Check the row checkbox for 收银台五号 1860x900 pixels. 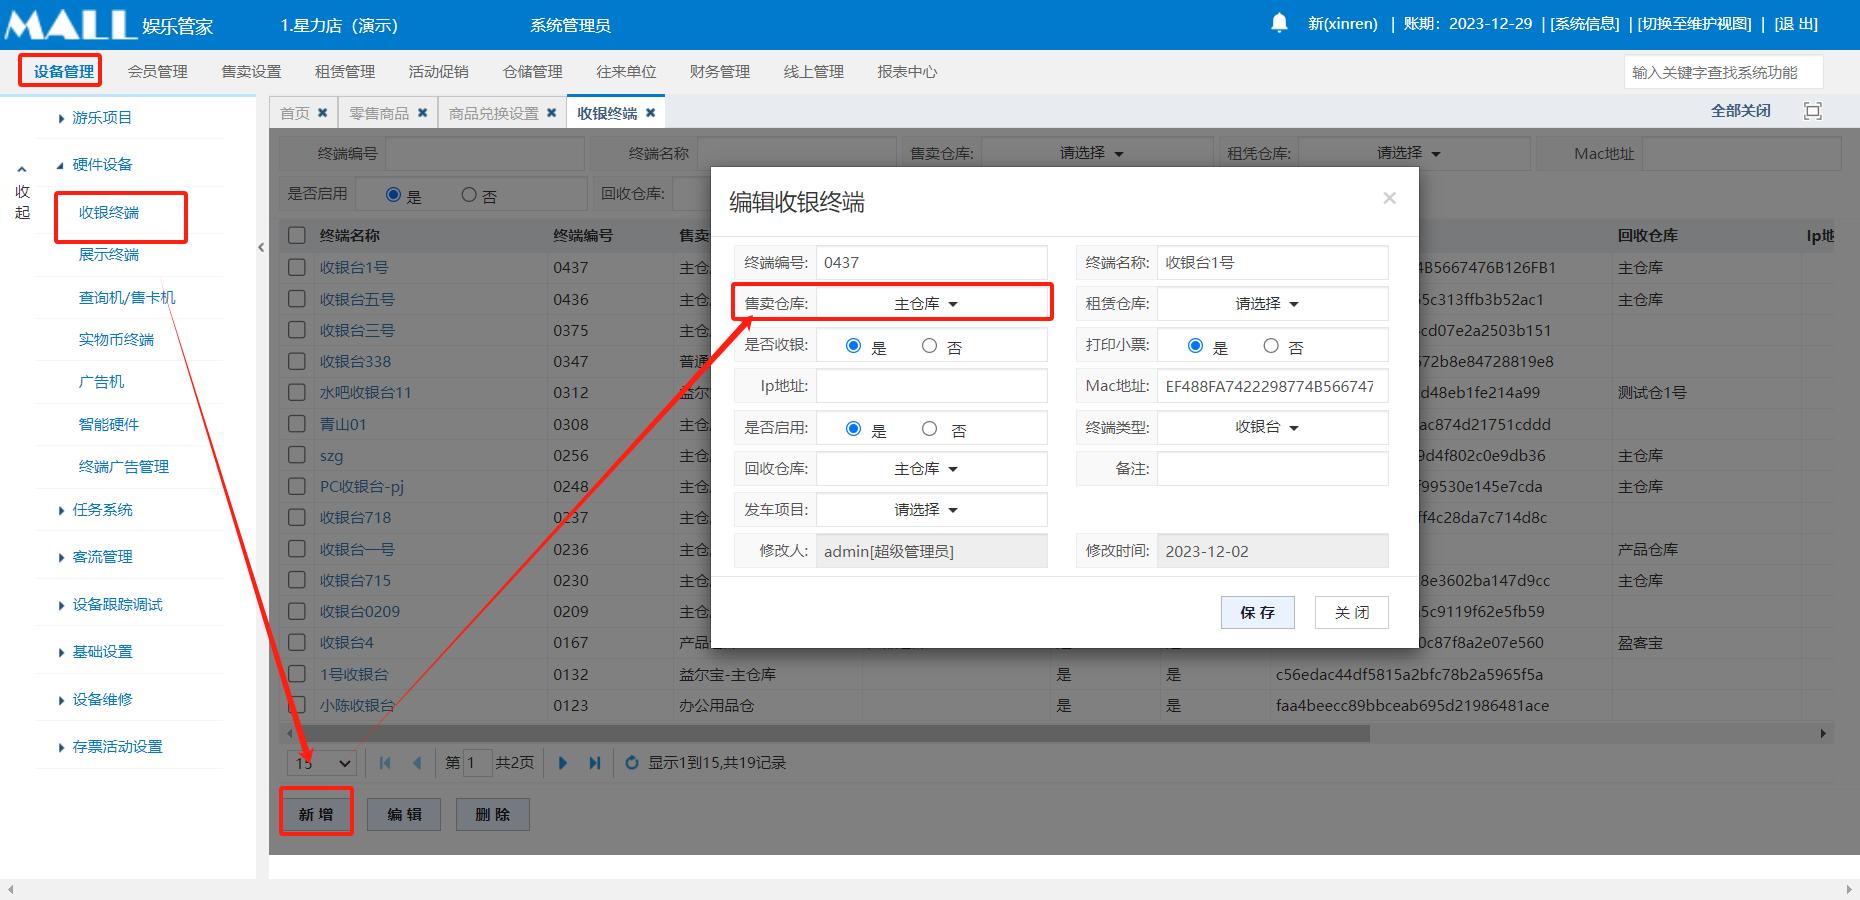(297, 298)
